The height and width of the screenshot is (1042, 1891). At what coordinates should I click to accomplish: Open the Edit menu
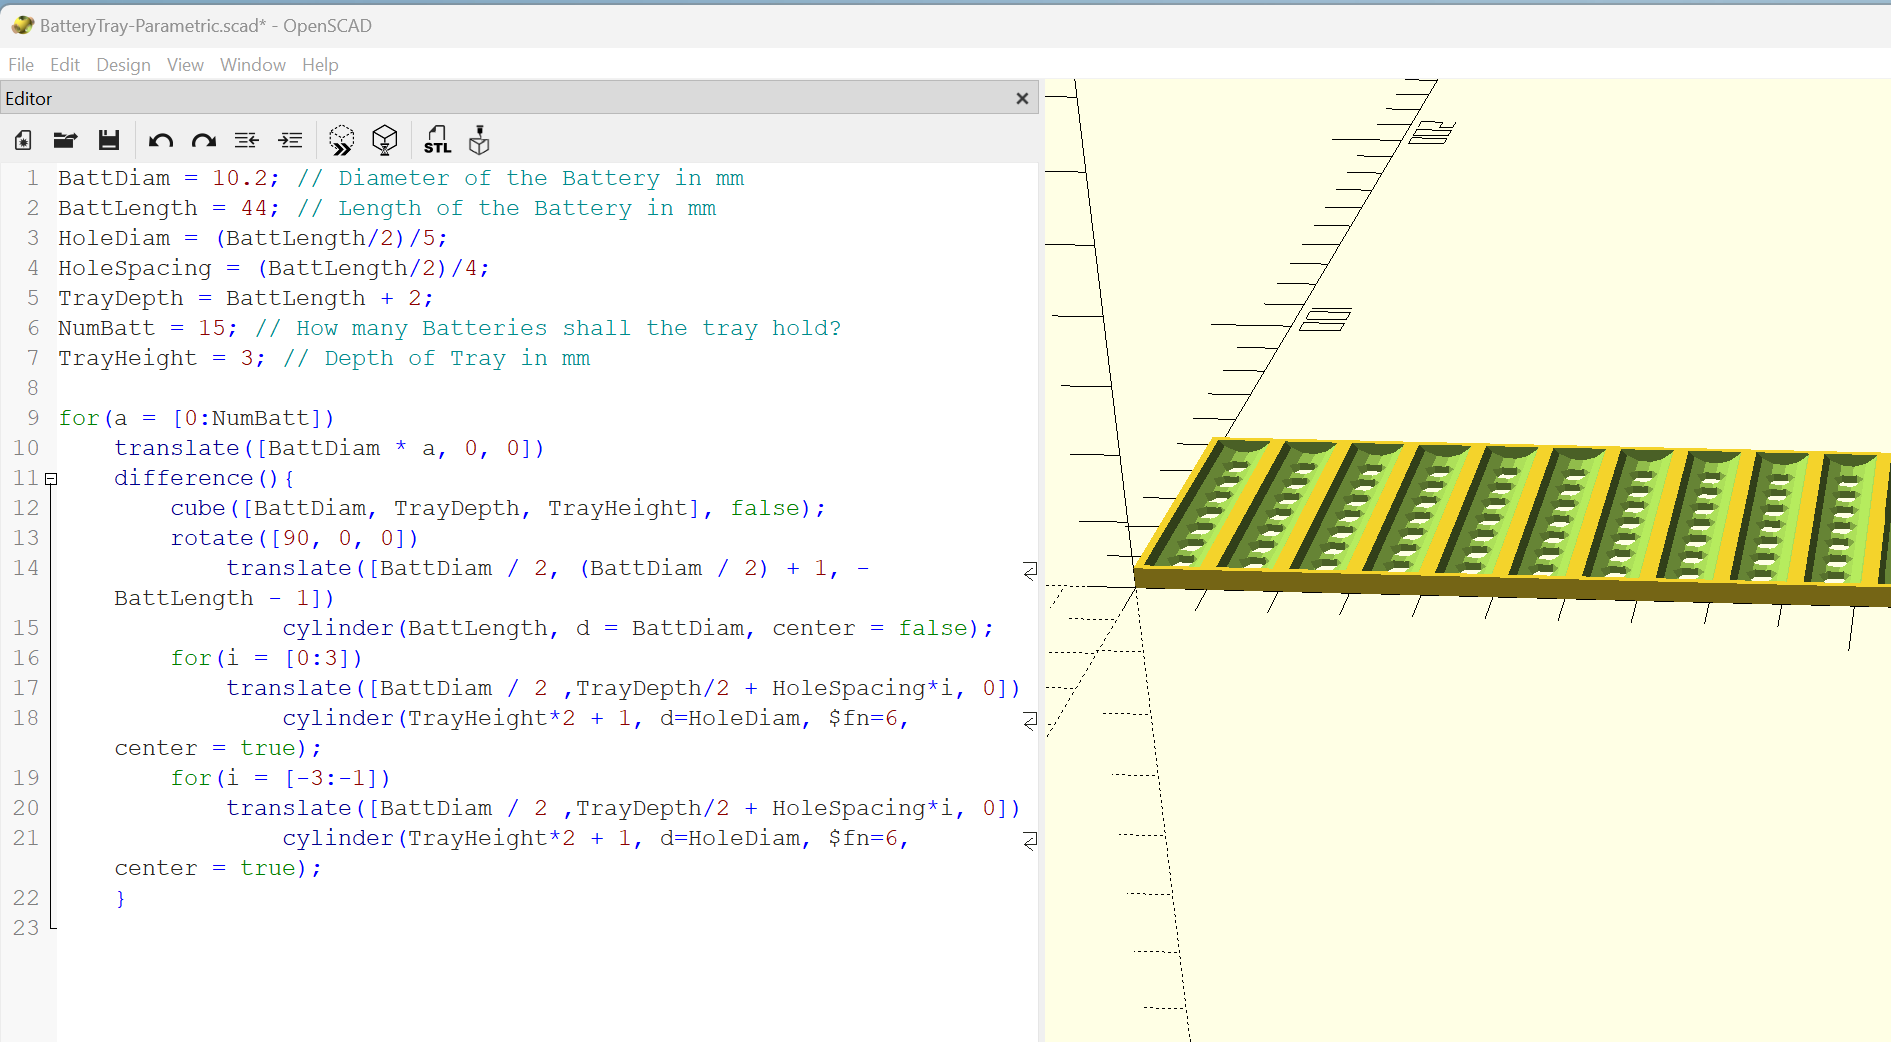[65, 65]
